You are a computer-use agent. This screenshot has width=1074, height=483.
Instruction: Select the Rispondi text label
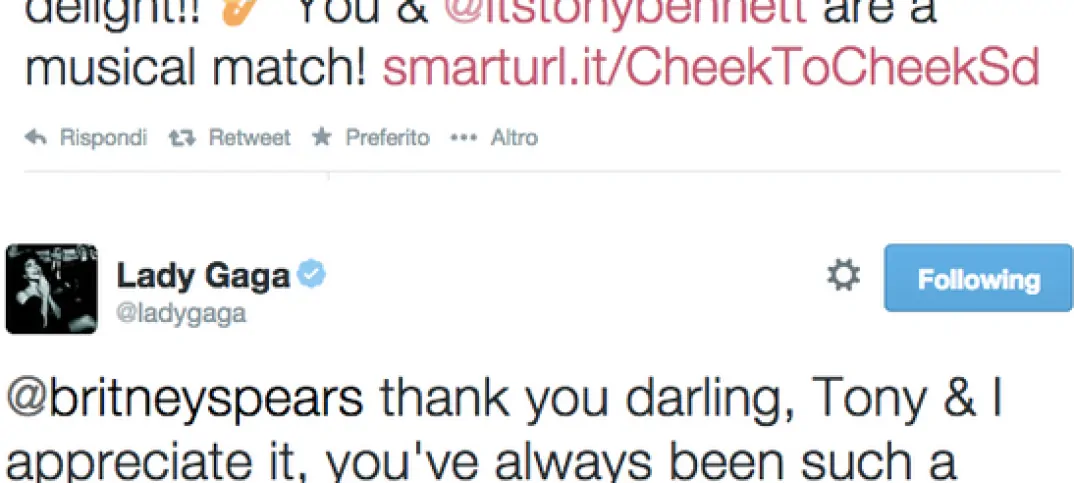click(104, 138)
